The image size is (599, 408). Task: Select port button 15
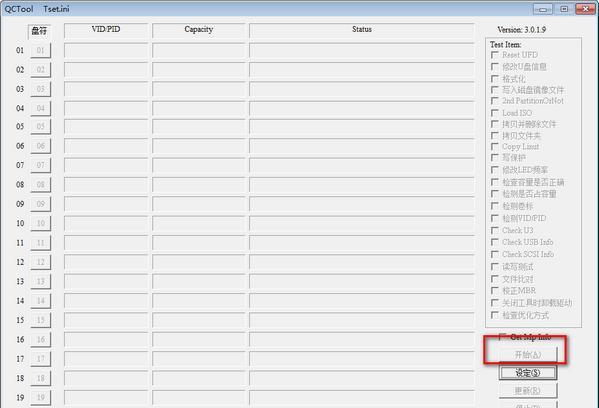(40, 320)
